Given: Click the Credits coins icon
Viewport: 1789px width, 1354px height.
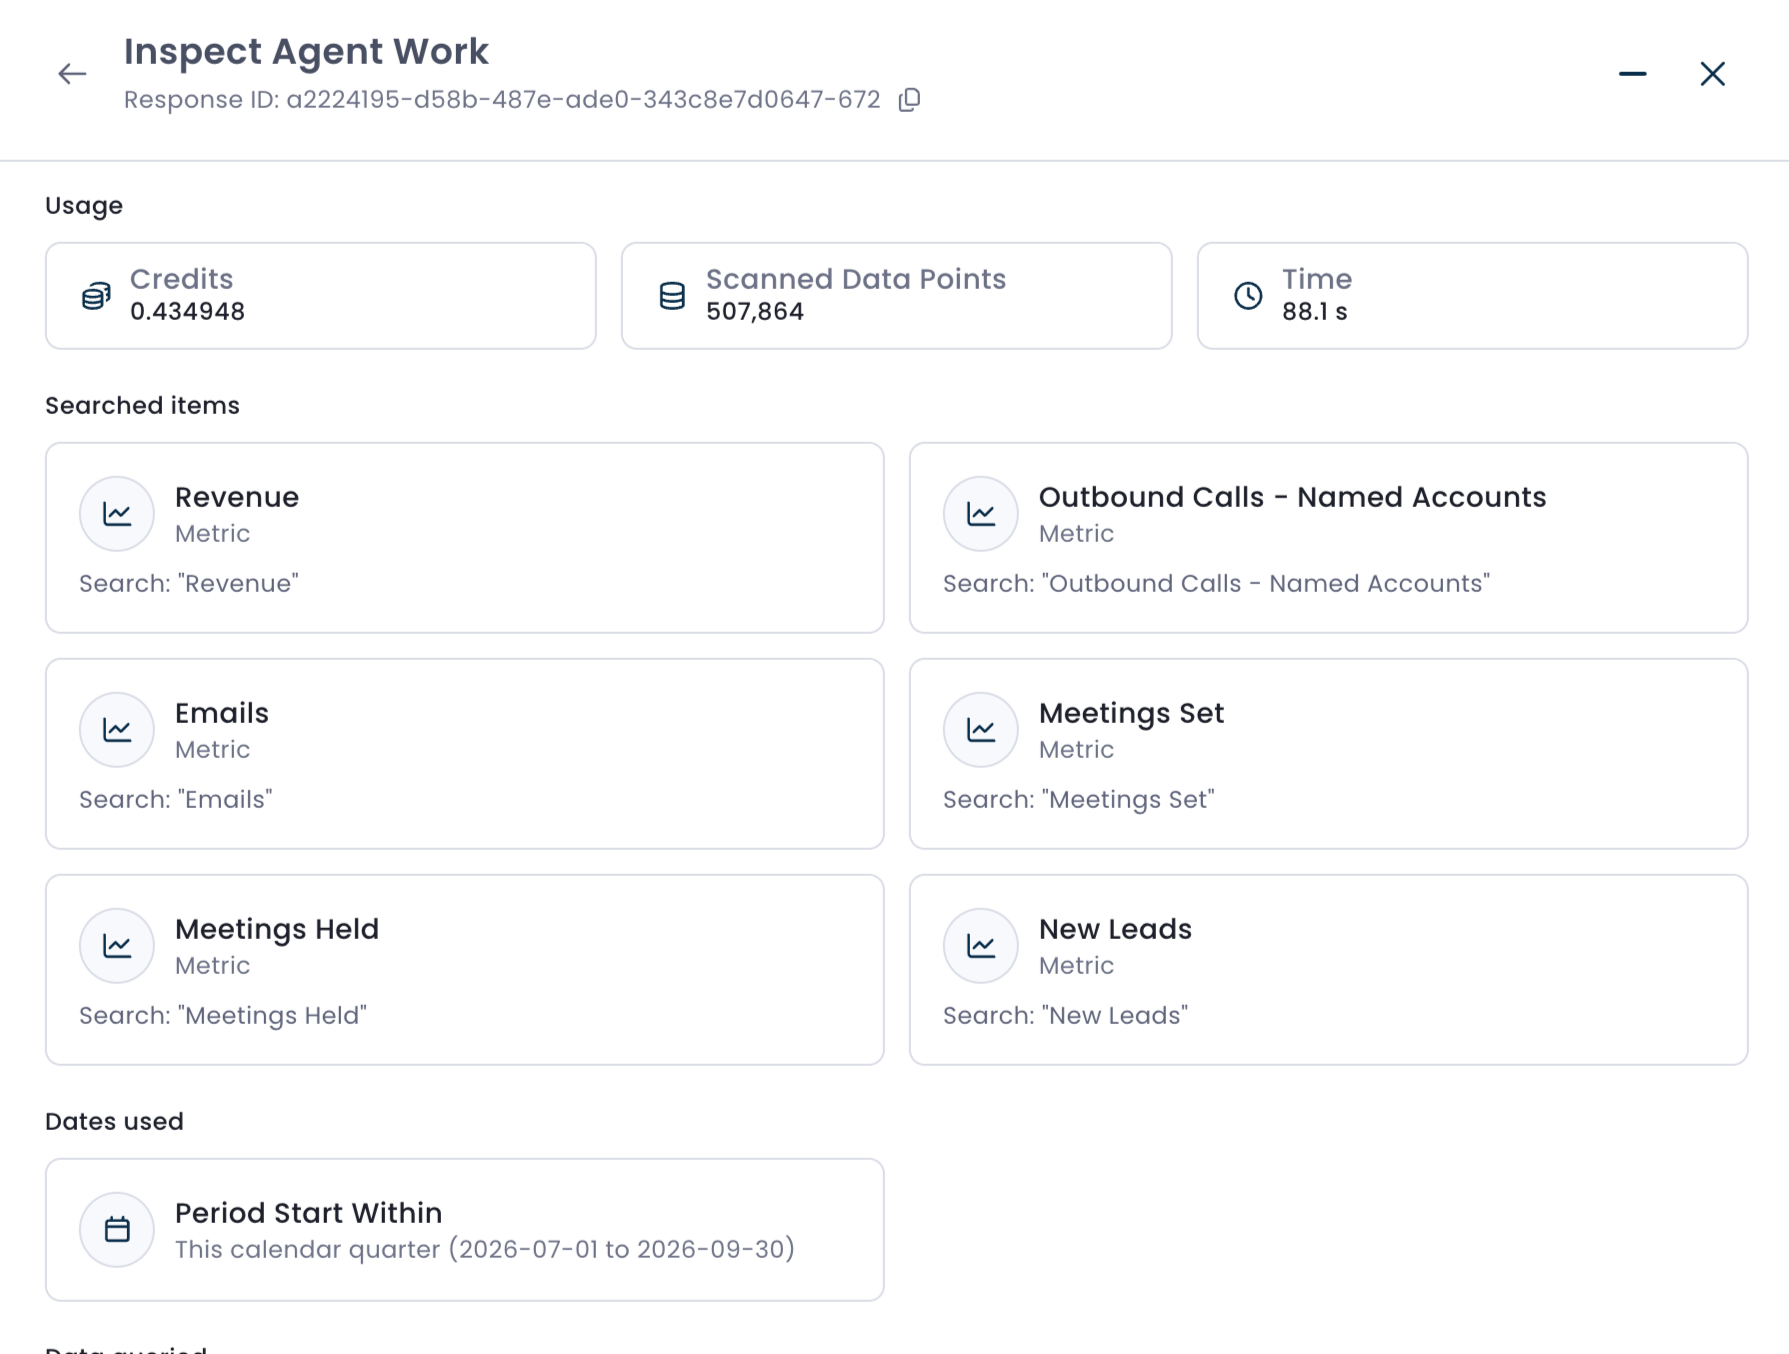Looking at the screenshot, I should 96,296.
